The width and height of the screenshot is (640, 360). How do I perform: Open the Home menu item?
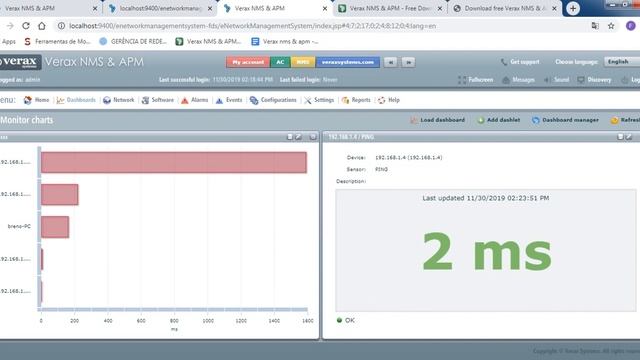(37, 100)
